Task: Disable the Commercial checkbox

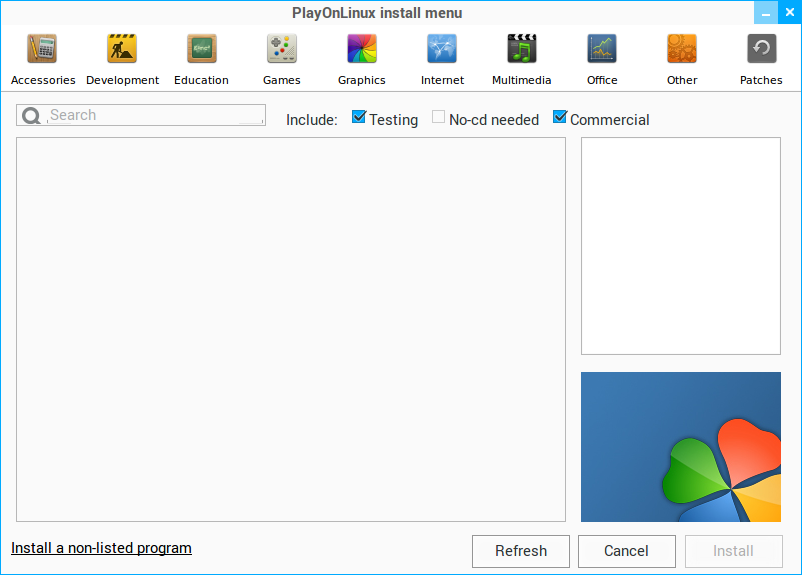Action: coord(560,117)
